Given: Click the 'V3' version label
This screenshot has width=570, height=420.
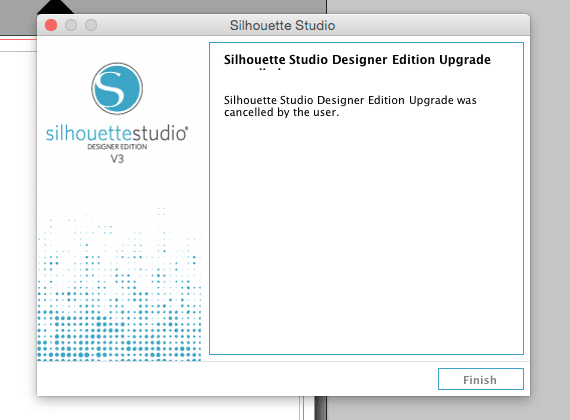Looking at the screenshot, I should (117, 159).
